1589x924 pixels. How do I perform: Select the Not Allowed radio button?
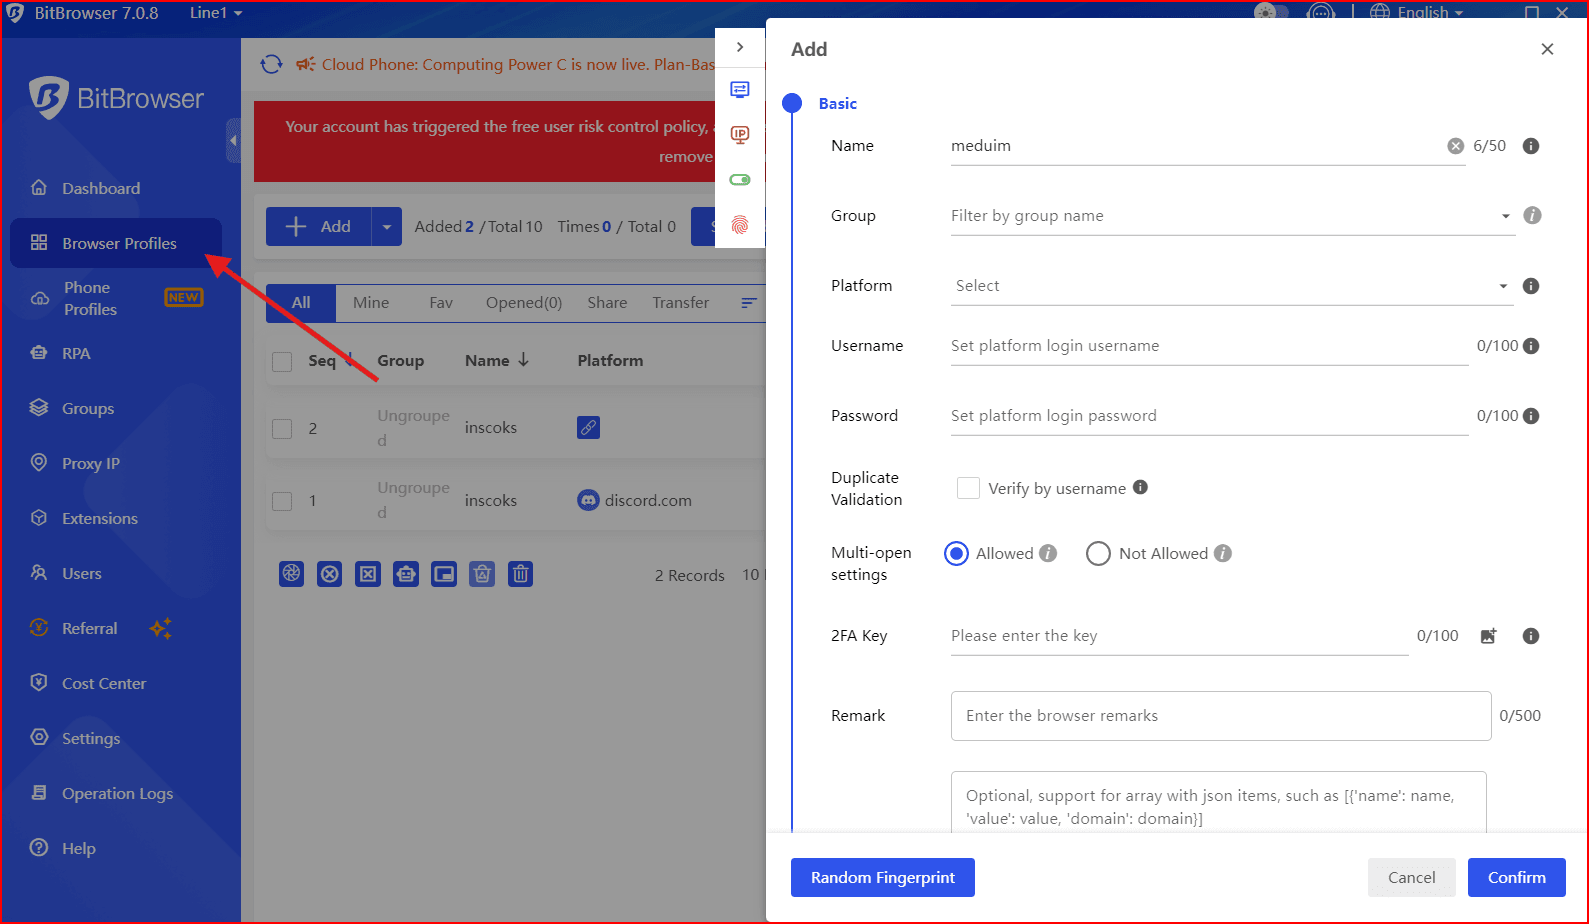click(x=1098, y=553)
